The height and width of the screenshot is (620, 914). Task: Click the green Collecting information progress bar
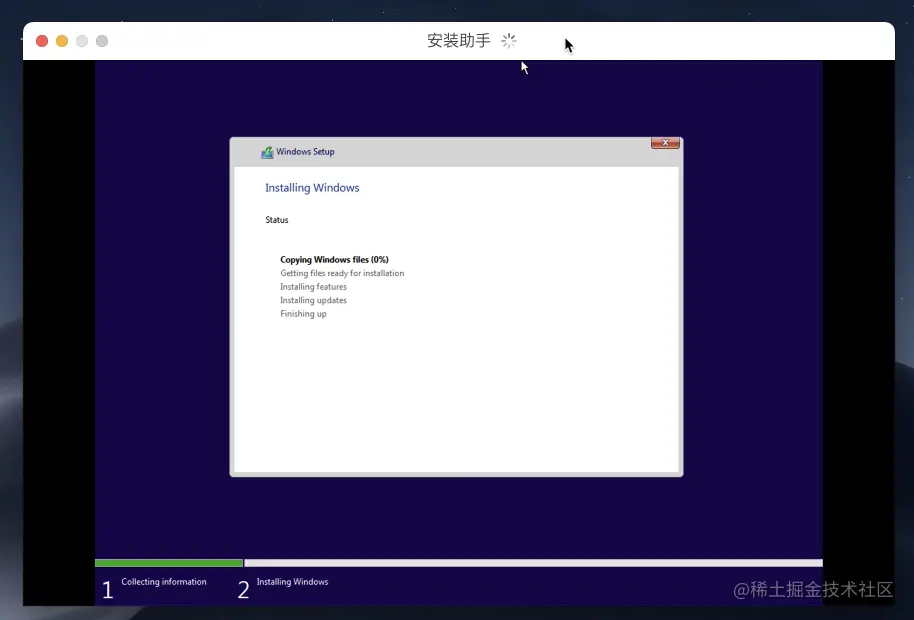coord(168,563)
